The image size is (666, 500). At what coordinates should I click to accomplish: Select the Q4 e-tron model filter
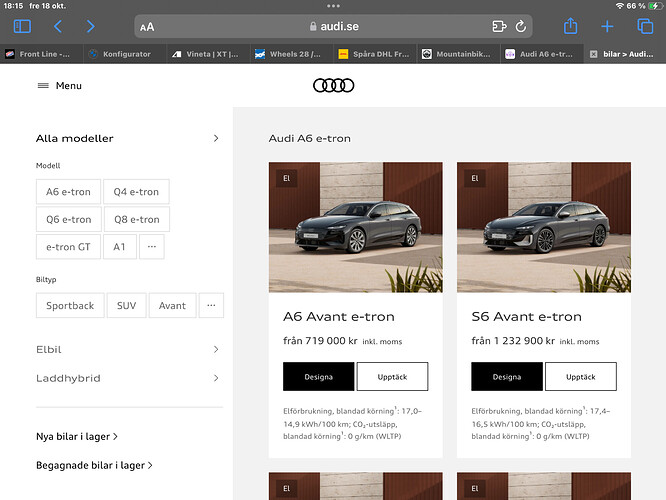click(136, 192)
